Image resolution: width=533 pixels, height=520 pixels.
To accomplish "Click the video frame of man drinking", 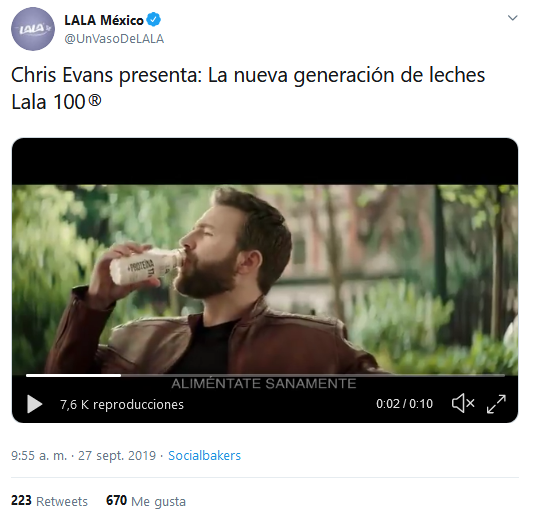I will tap(265, 279).
